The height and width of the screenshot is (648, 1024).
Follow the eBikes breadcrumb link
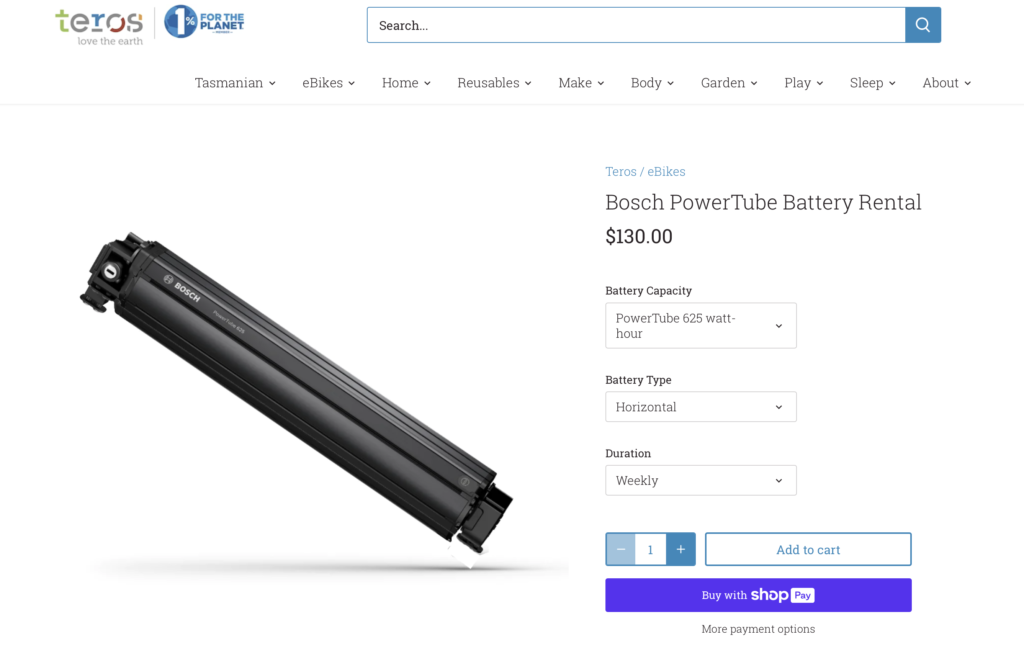tap(666, 172)
